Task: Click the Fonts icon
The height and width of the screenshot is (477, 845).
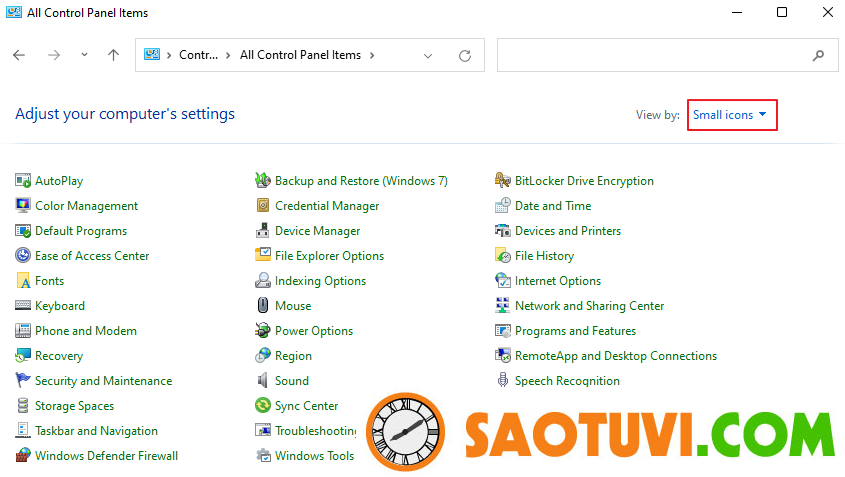Action: 23,280
